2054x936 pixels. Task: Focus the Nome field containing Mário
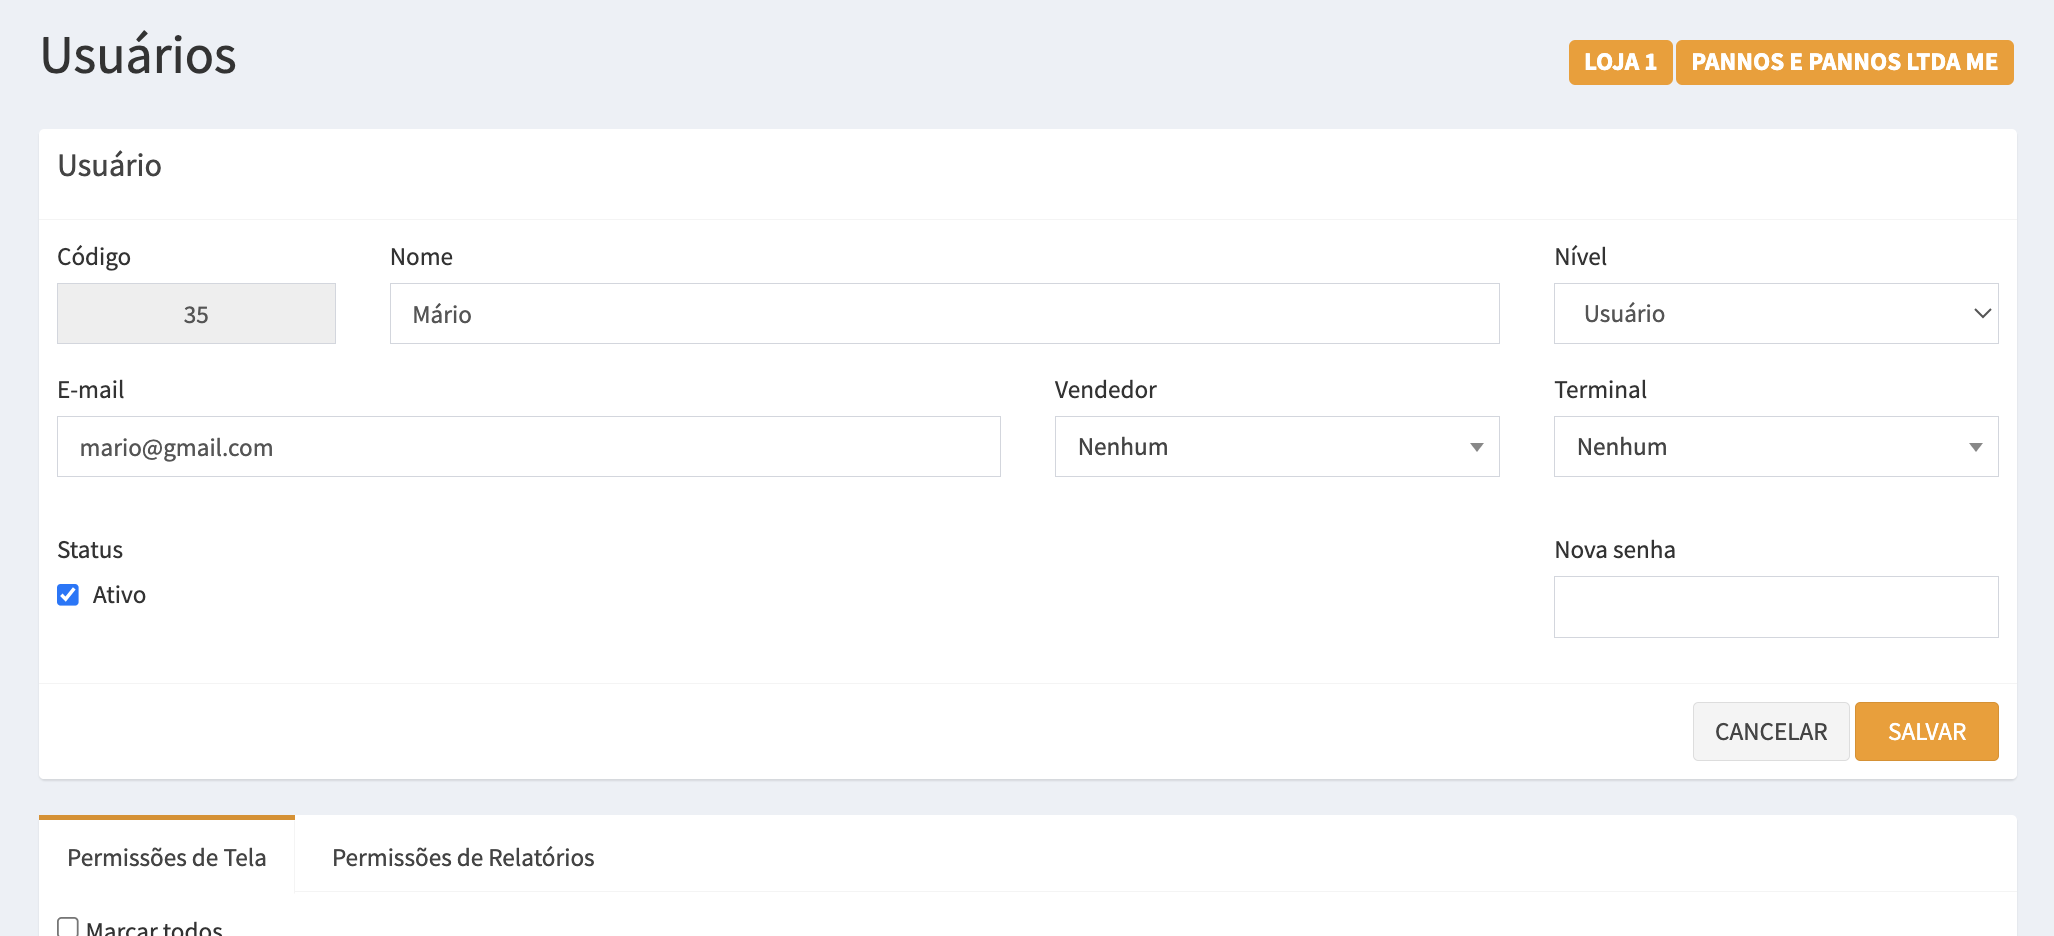pos(944,314)
